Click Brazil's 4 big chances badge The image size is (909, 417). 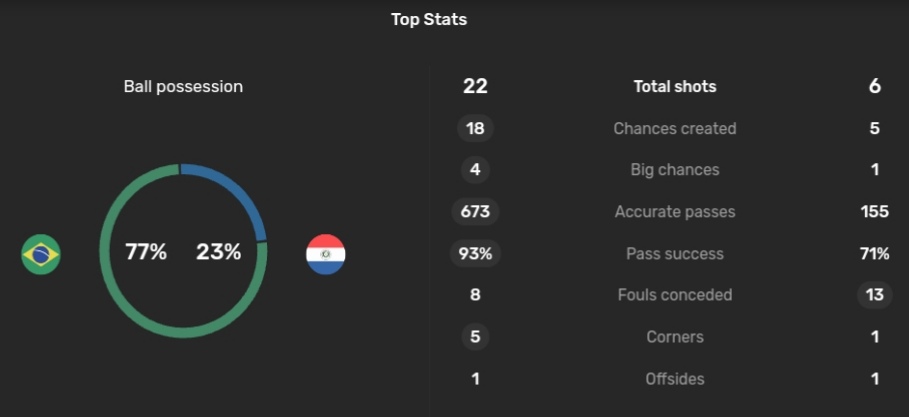[475, 170]
